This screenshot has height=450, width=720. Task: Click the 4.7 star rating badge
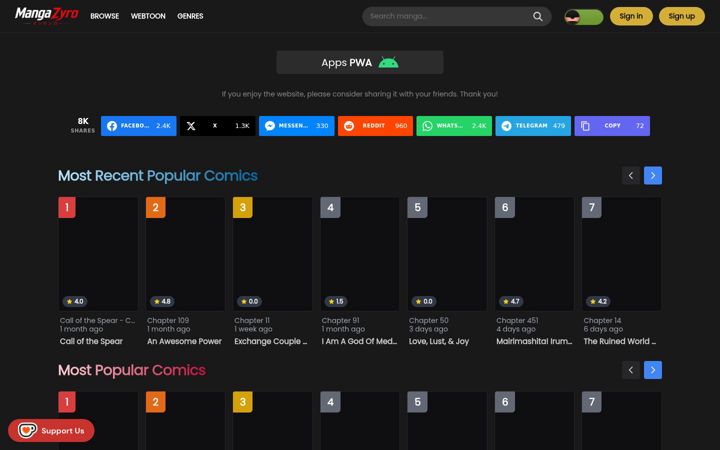512,301
